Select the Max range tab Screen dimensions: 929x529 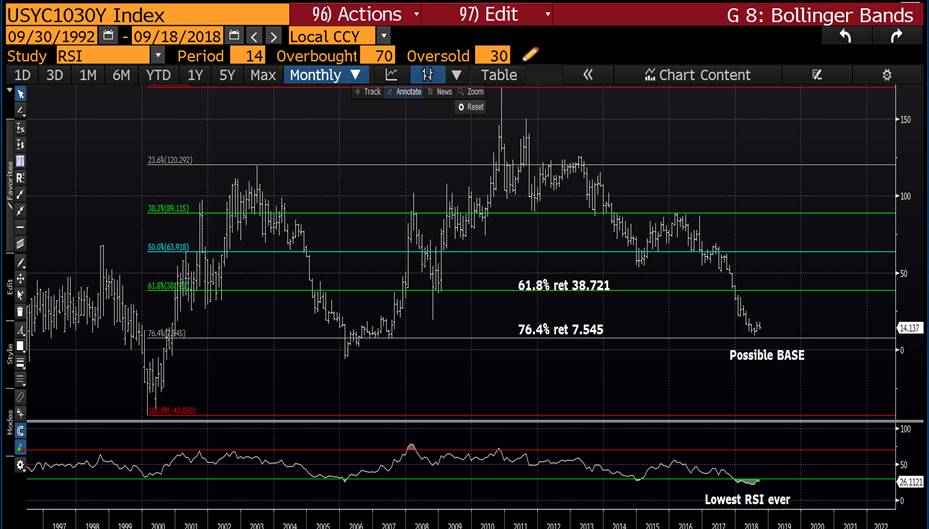(x=263, y=75)
